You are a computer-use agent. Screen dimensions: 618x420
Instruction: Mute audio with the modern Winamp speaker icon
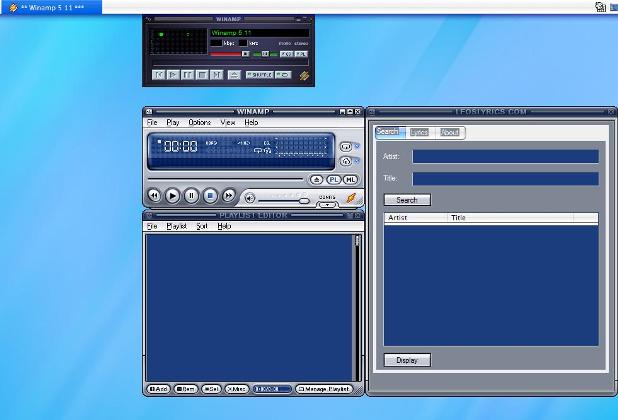[249, 198]
